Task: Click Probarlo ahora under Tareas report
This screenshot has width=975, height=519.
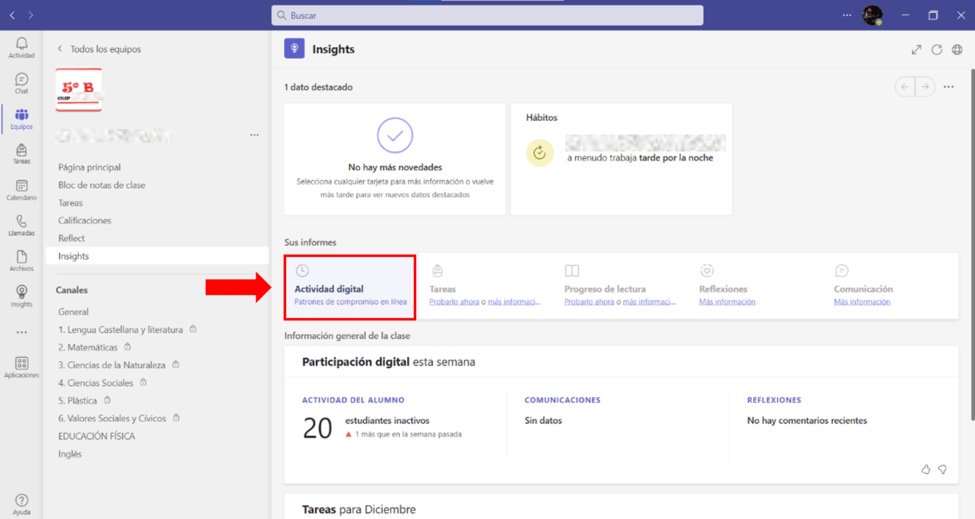Action: click(x=454, y=302)
